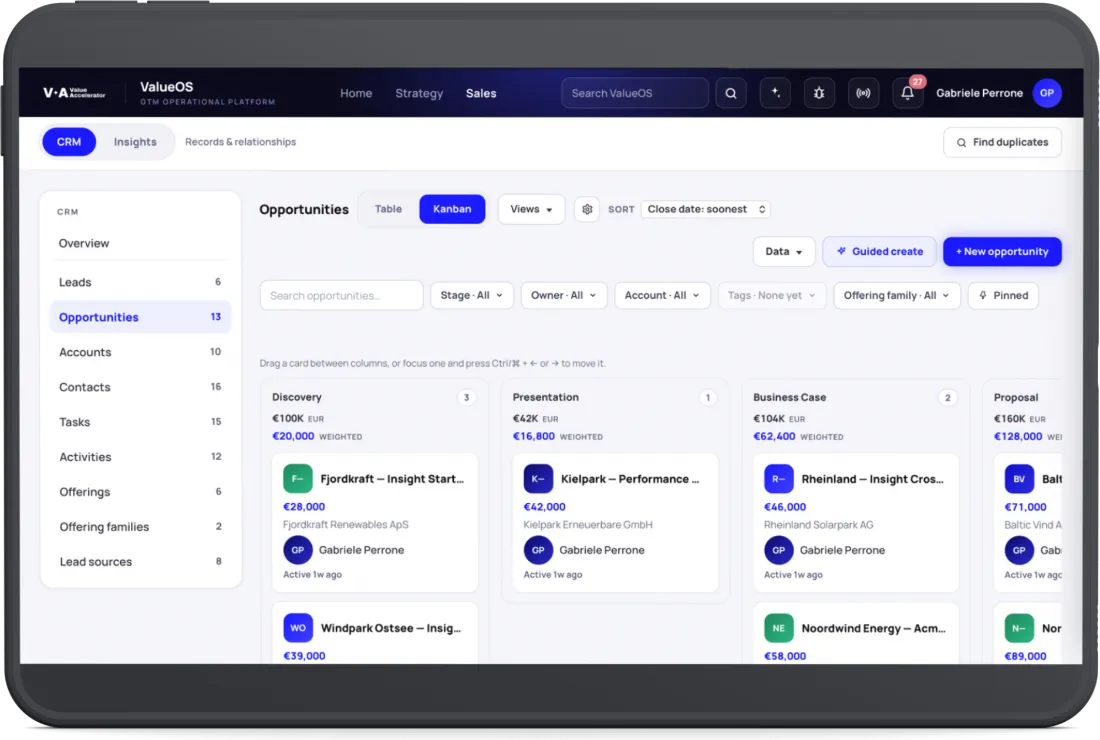
Task: Open Accounts in the CRM sidebar
Action: 140,352
